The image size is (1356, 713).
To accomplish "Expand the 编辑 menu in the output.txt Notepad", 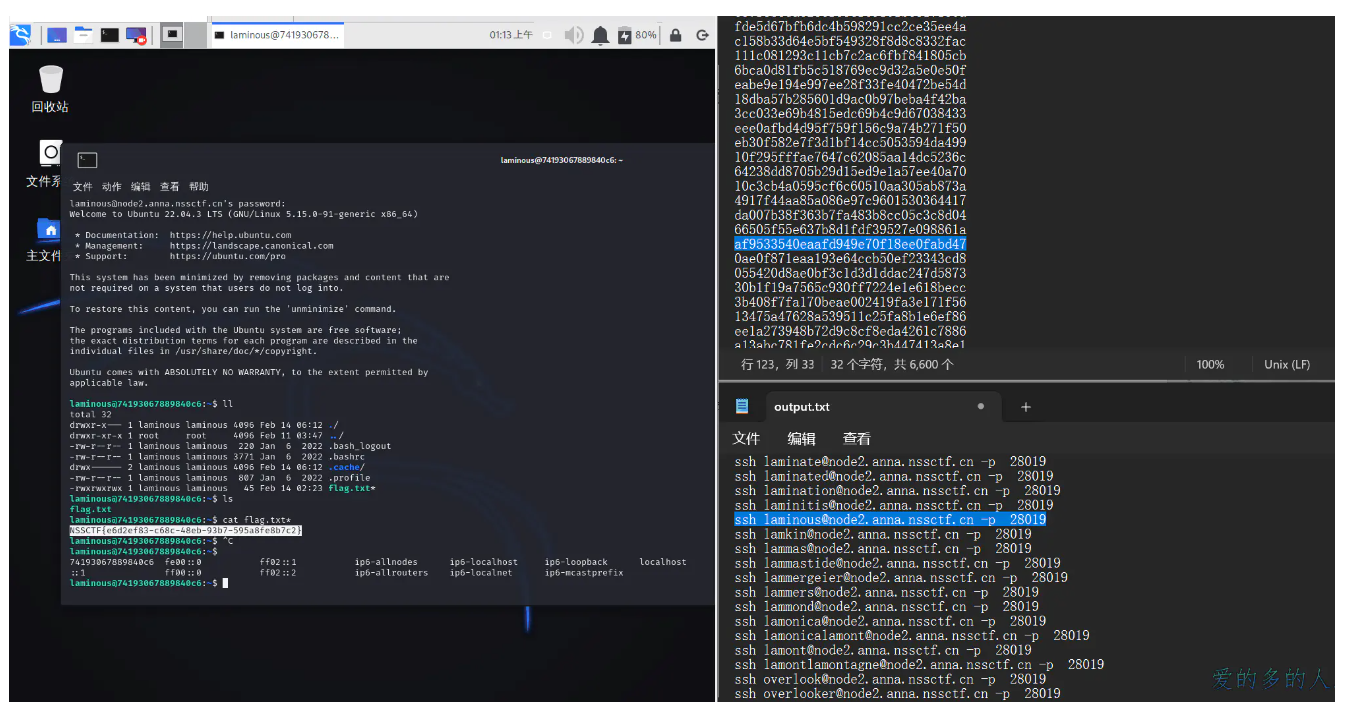I will 800,439.
